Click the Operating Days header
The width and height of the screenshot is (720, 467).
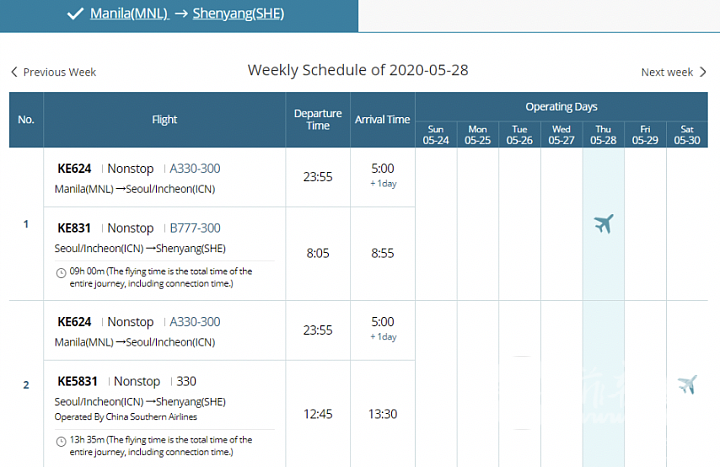point(562,107)
